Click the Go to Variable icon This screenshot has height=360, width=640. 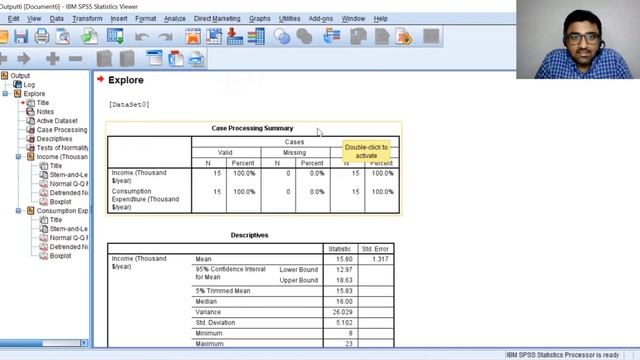click(235, 36)
